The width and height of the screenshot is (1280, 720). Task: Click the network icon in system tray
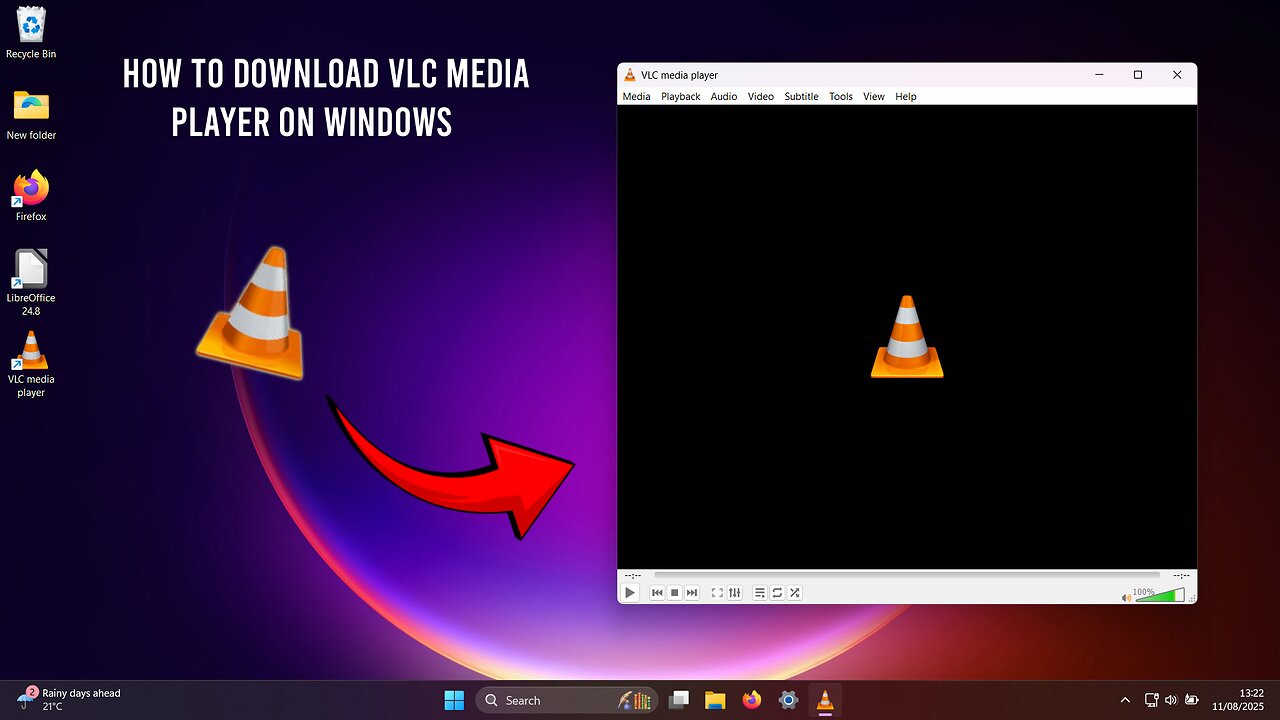[x=1151, y=700]
